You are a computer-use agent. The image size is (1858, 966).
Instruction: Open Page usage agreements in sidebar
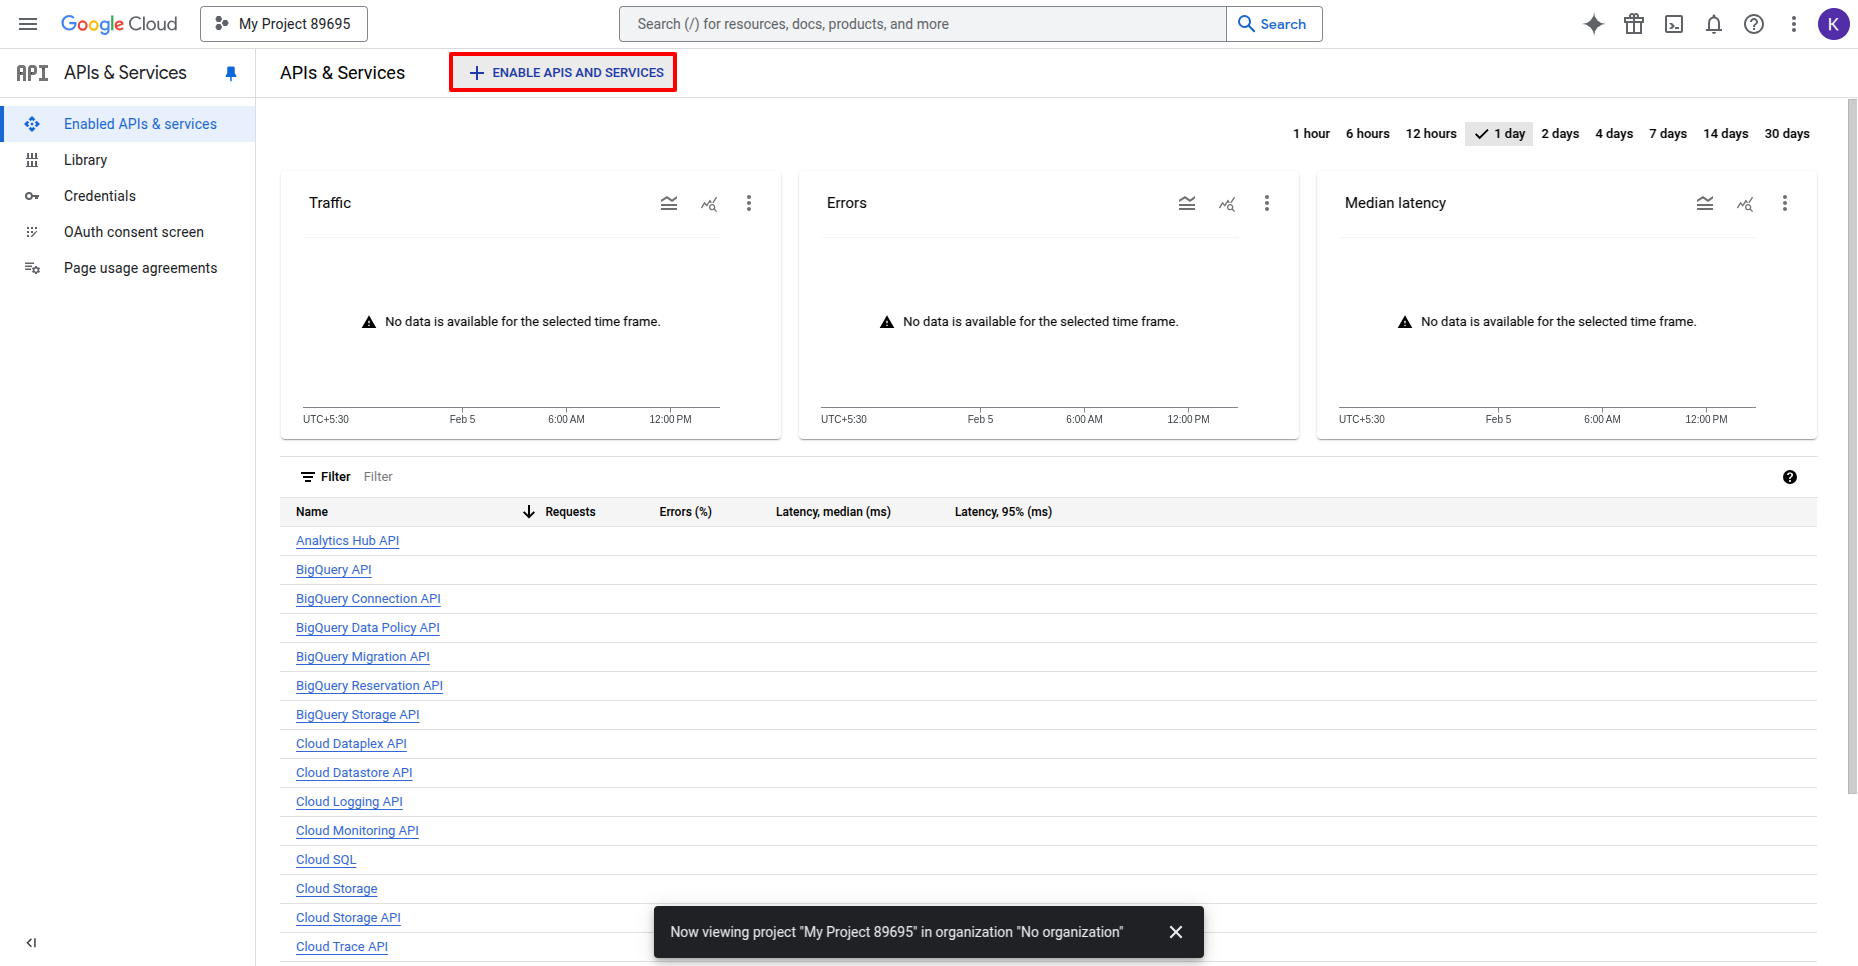pyautogui.click(x=127, y=268)
